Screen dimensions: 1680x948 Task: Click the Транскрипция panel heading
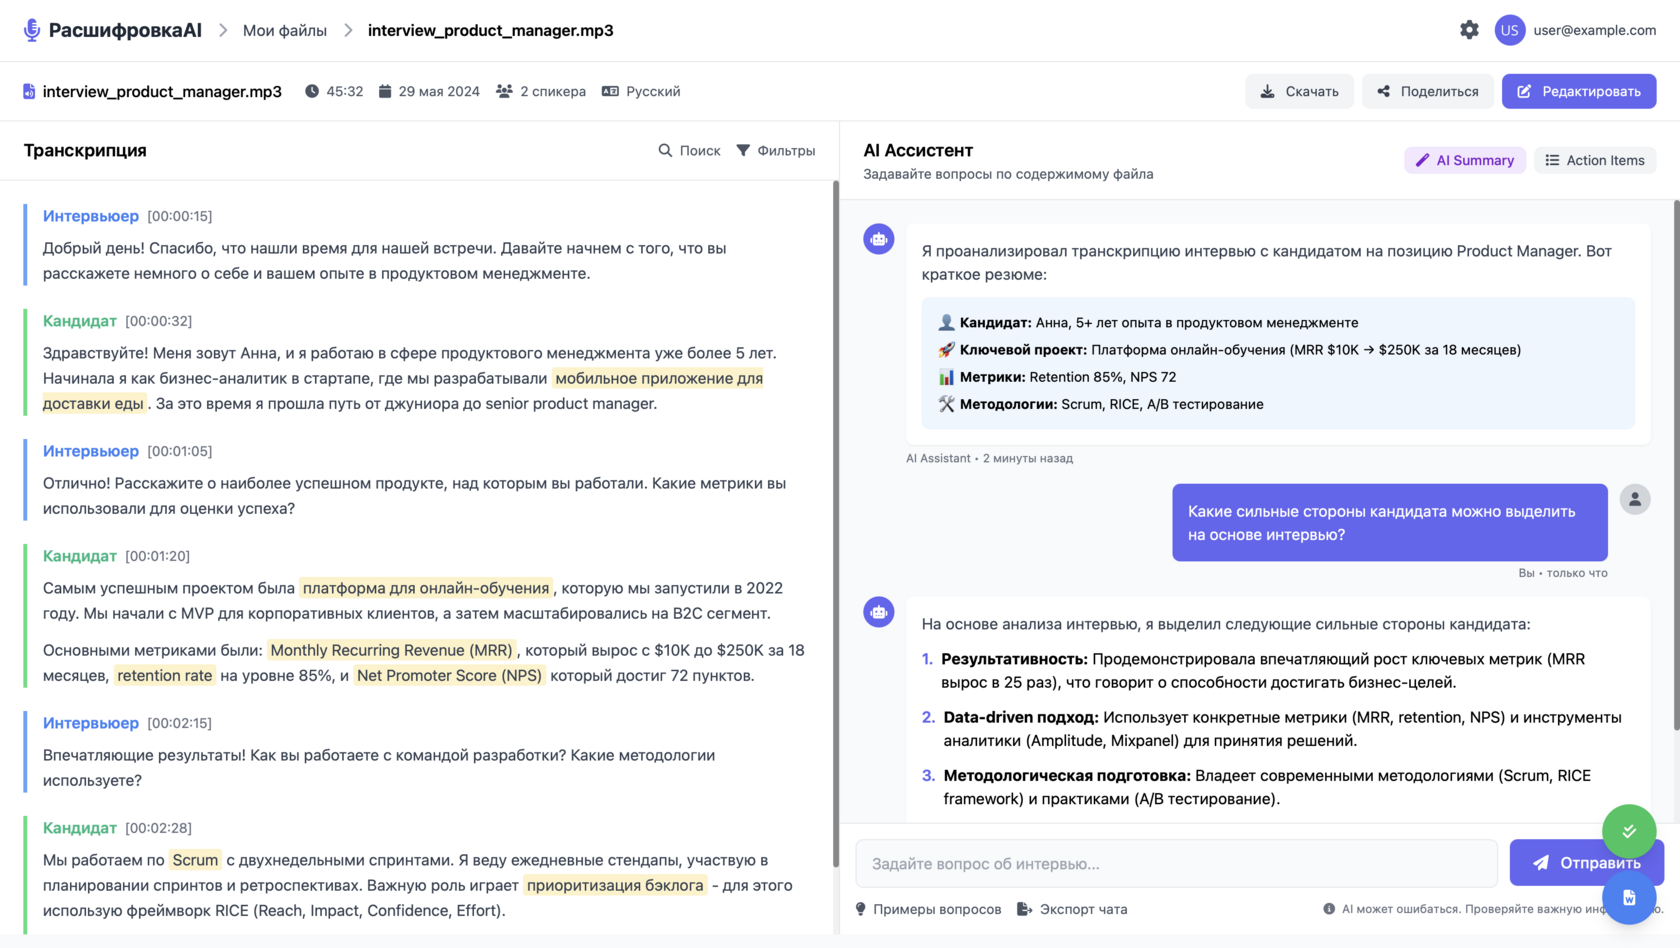coord(85,150)
